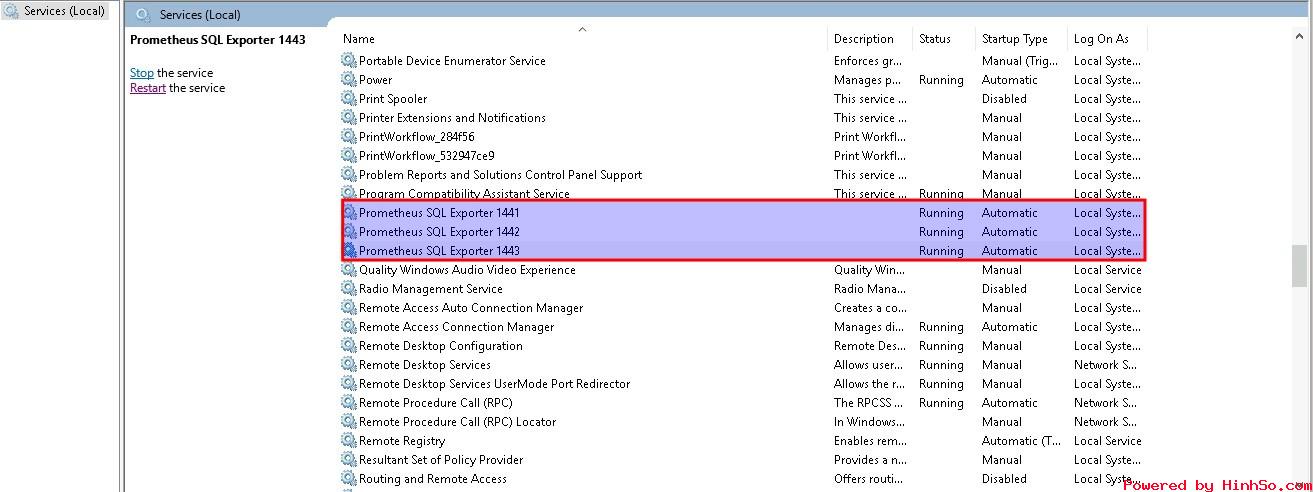
Task: Stop the selected Prometheus service via Stop link
Action: (x=142, y=73)
